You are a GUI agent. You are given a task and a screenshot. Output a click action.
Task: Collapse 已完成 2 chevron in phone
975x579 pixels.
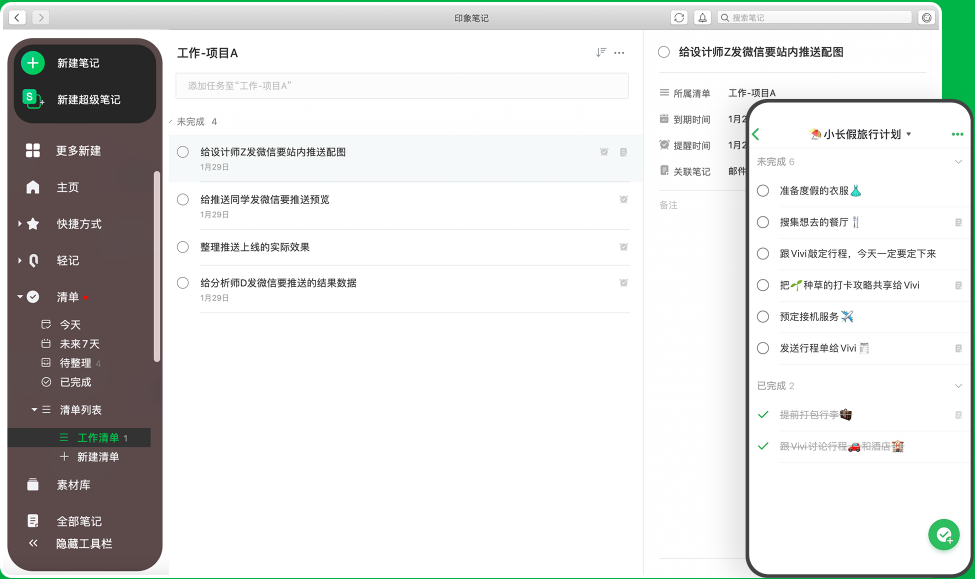pyautogui.click(x=958, y=386)
